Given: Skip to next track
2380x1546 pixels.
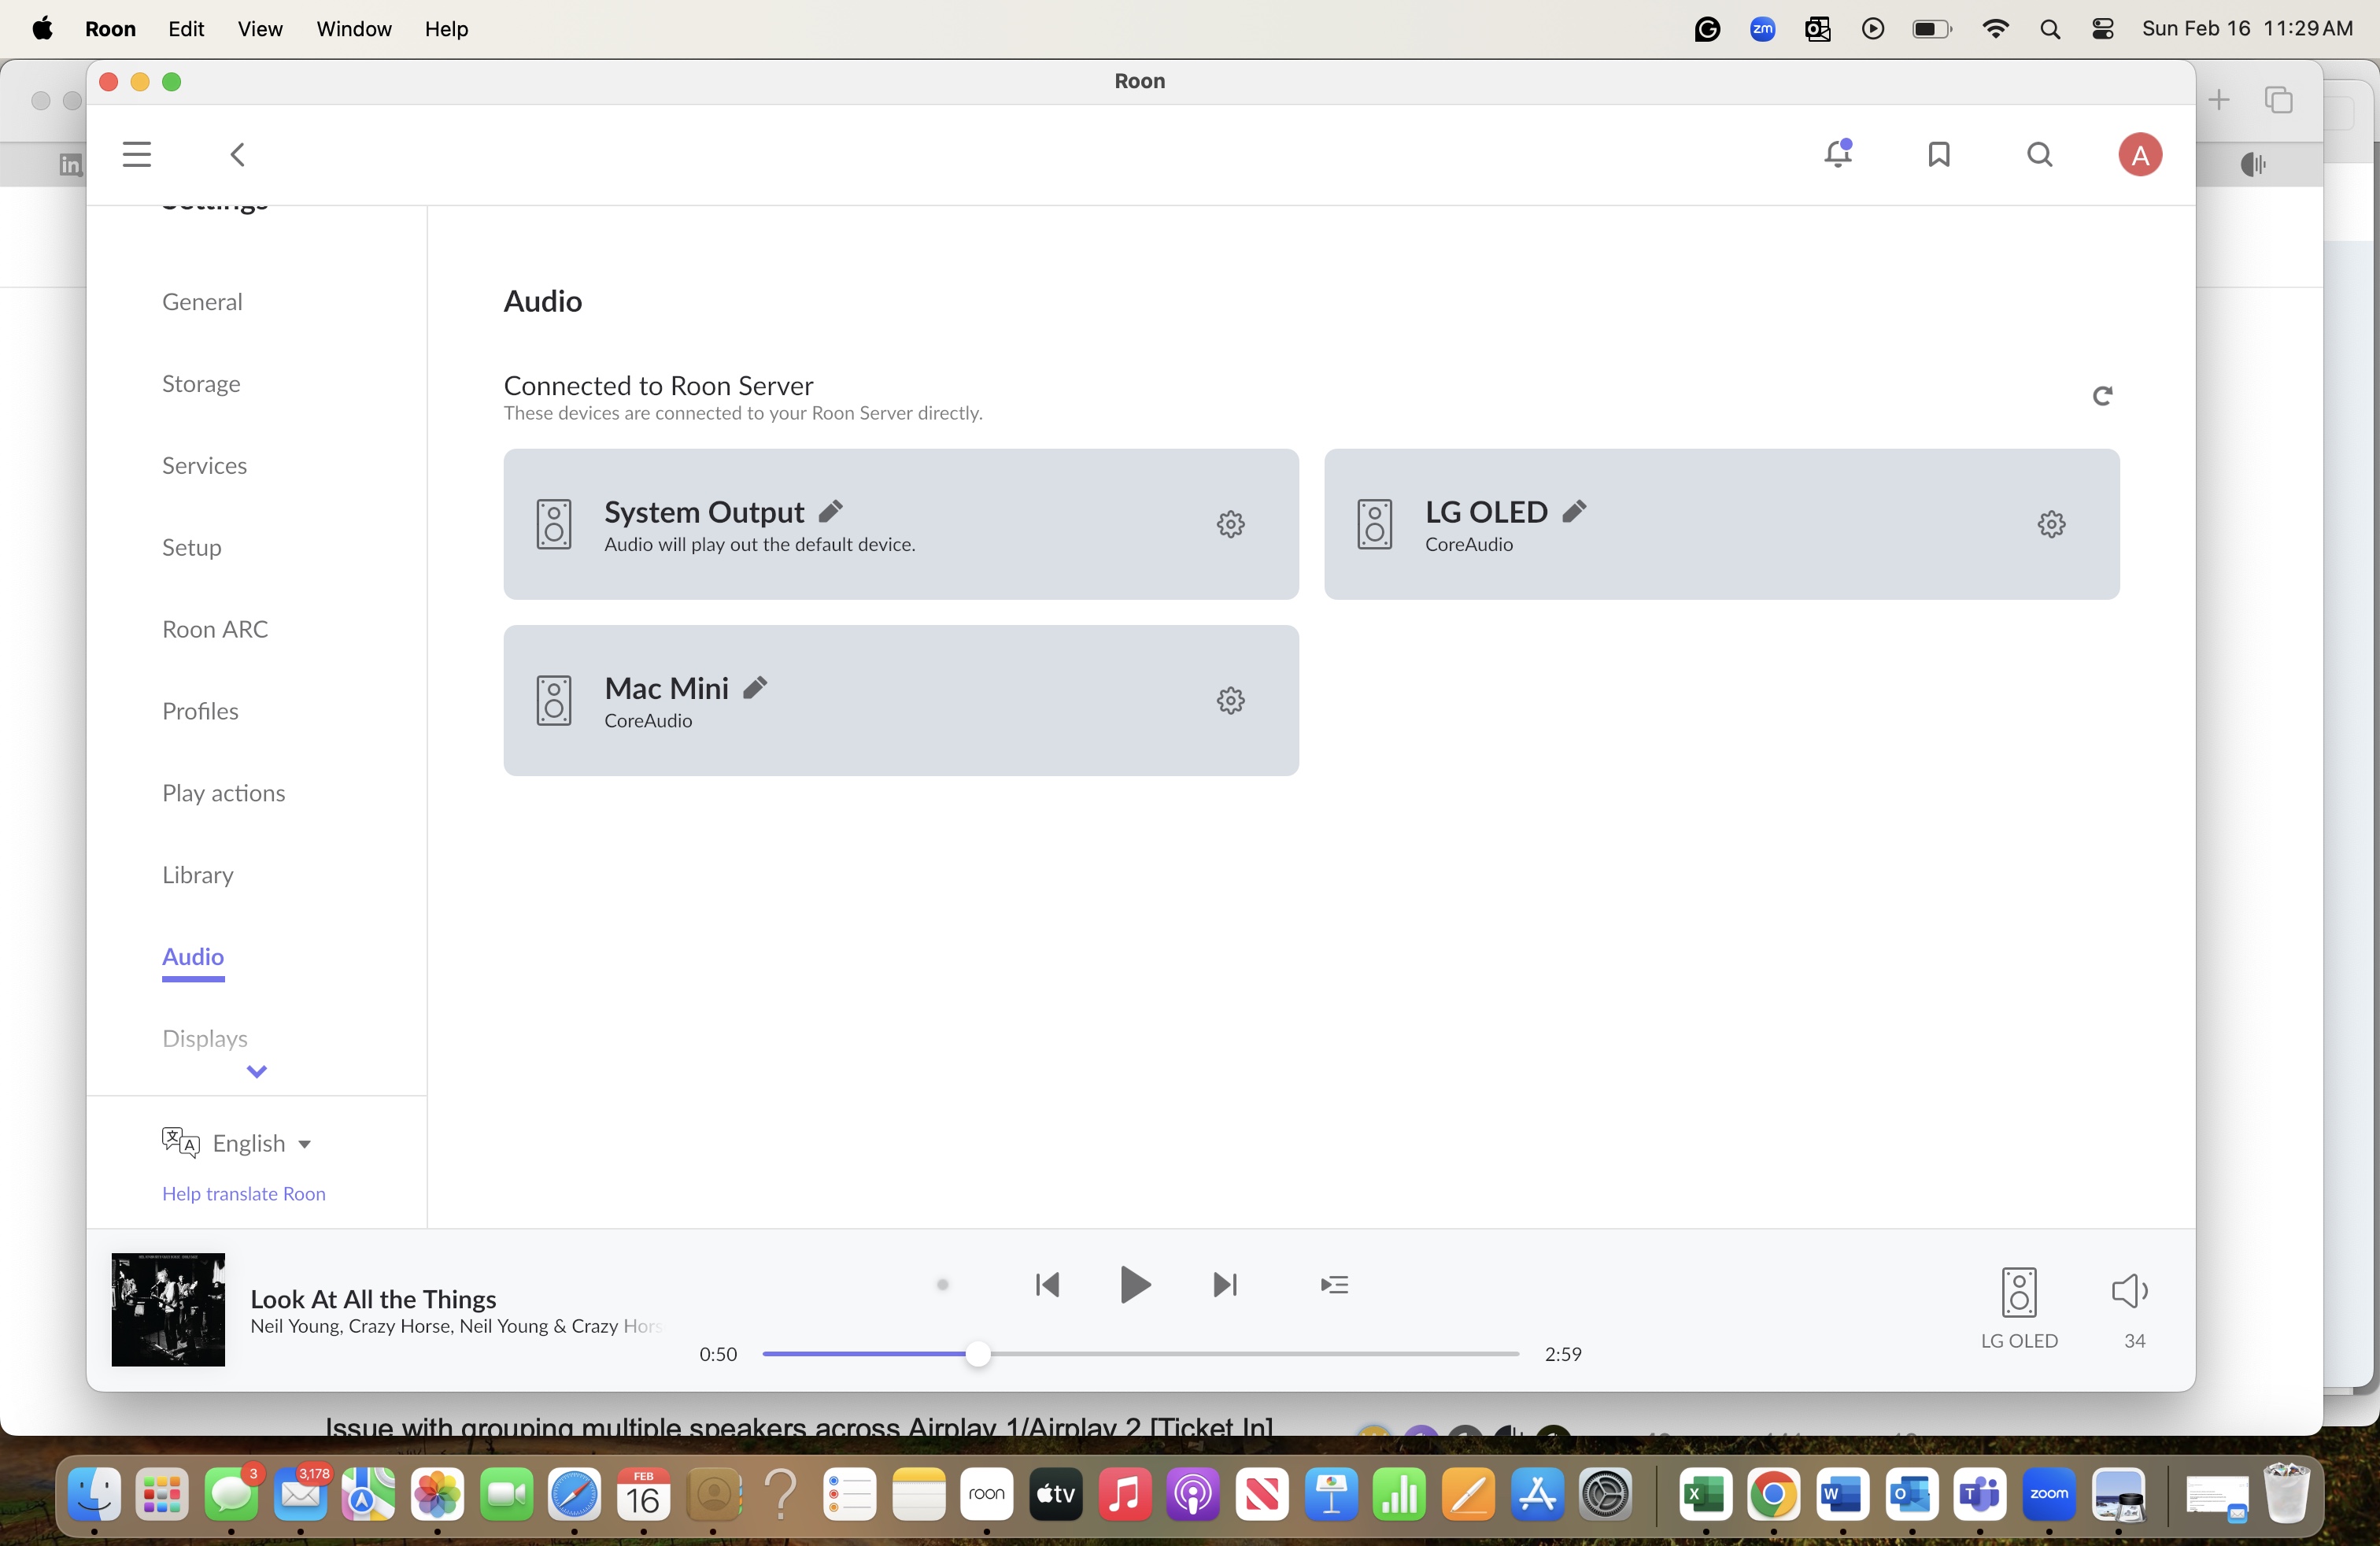Looking at the screenshot, I should 1225,1284.
